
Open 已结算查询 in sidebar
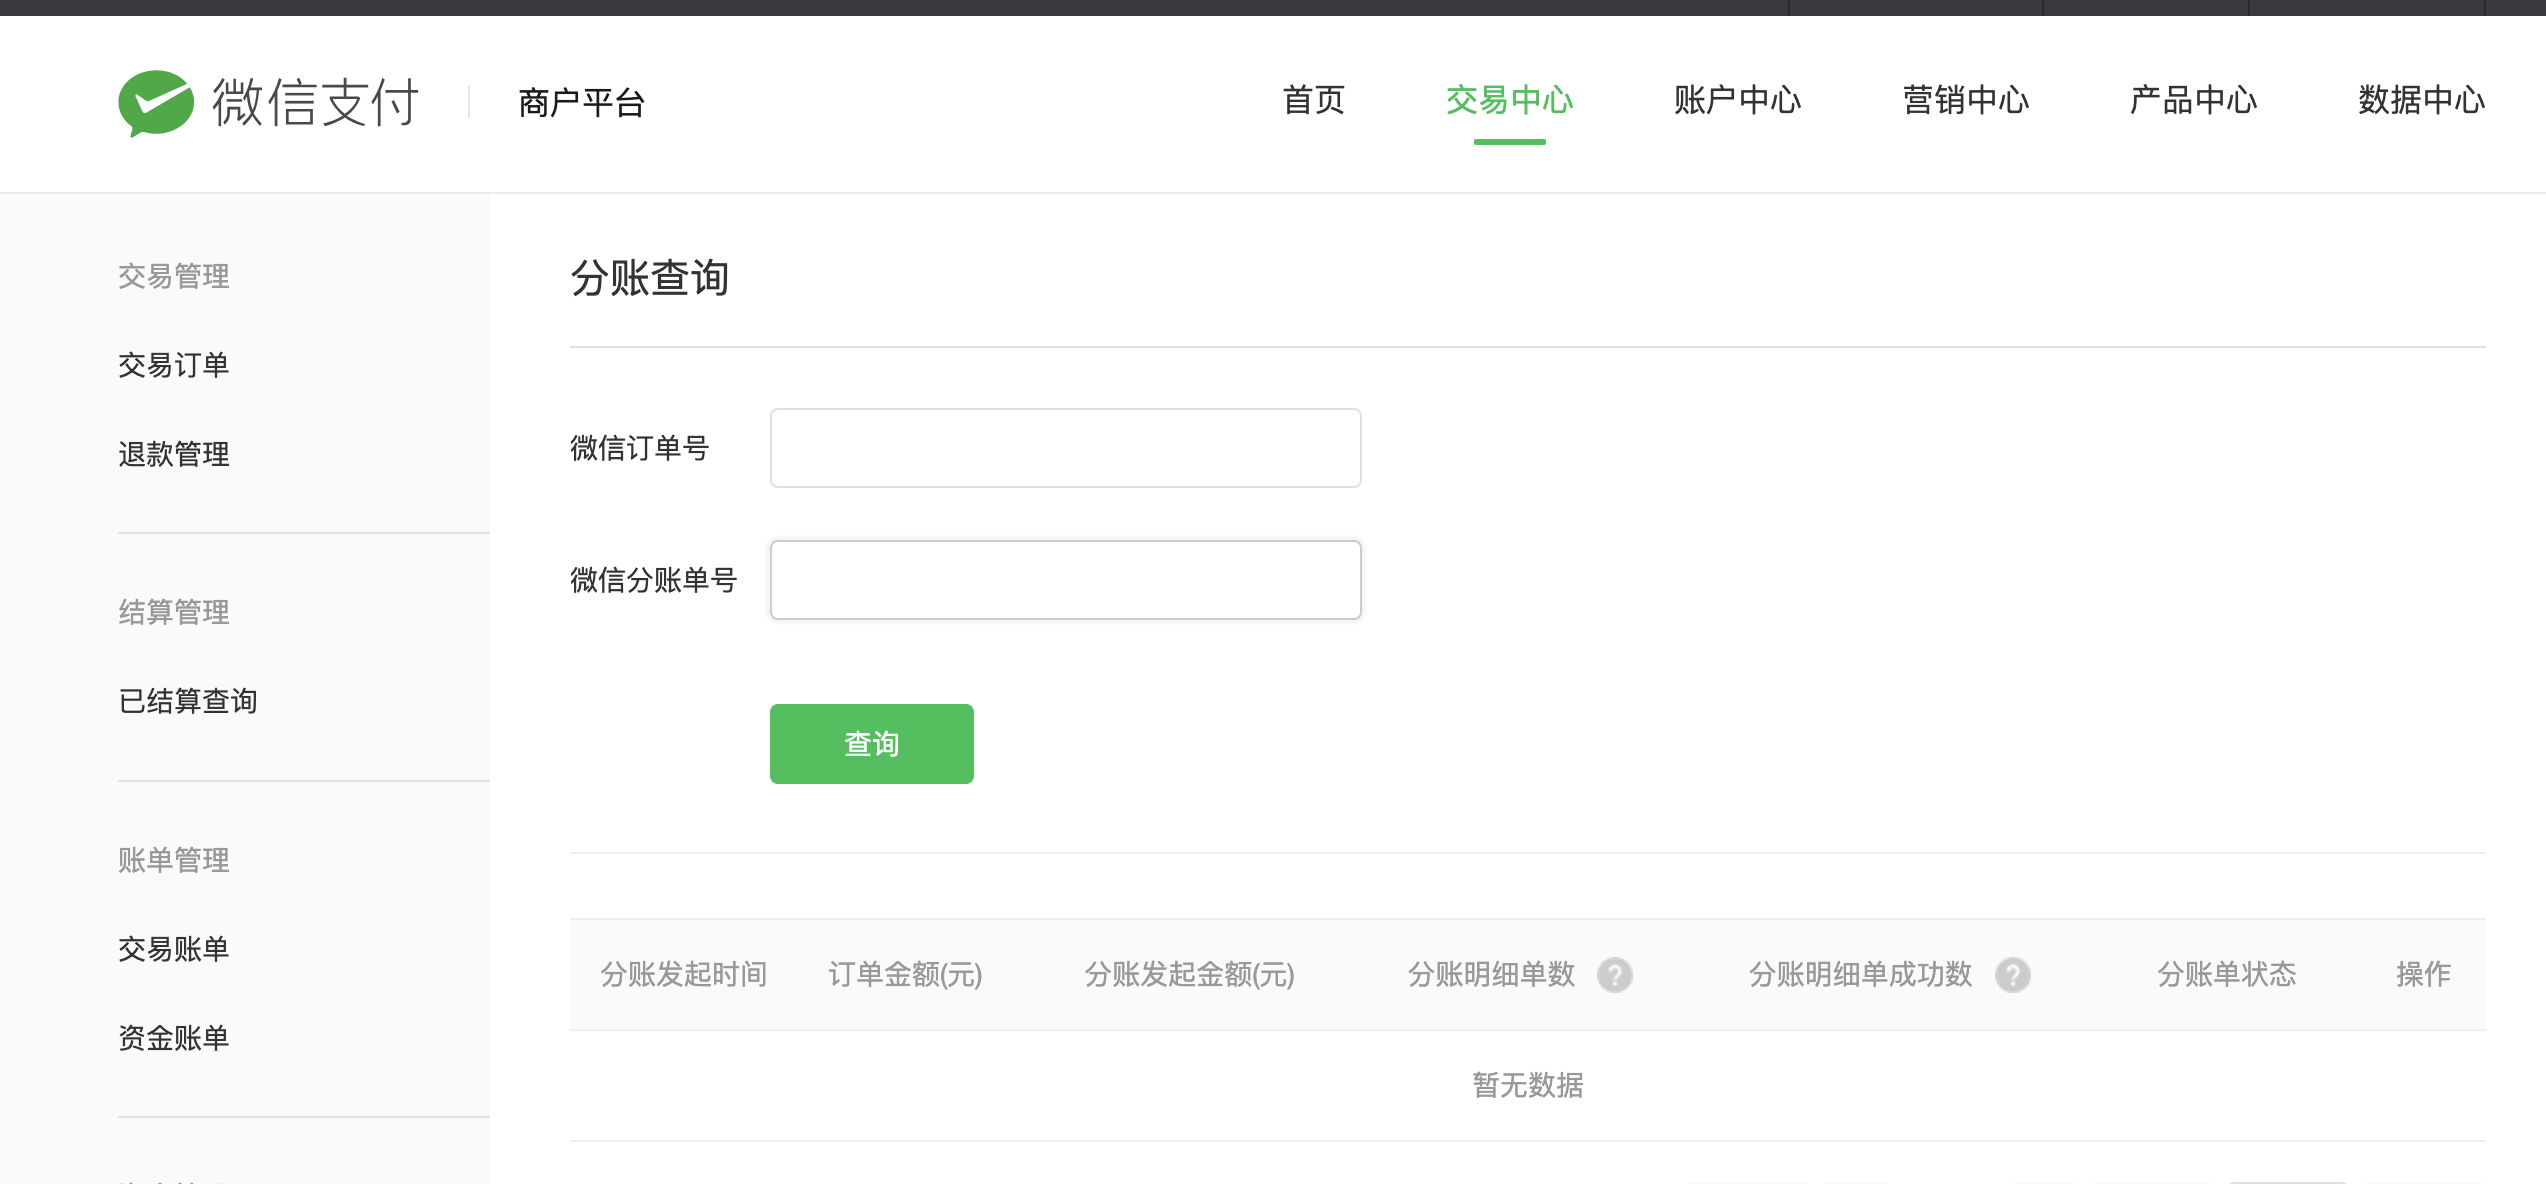(x=188, y=701)
